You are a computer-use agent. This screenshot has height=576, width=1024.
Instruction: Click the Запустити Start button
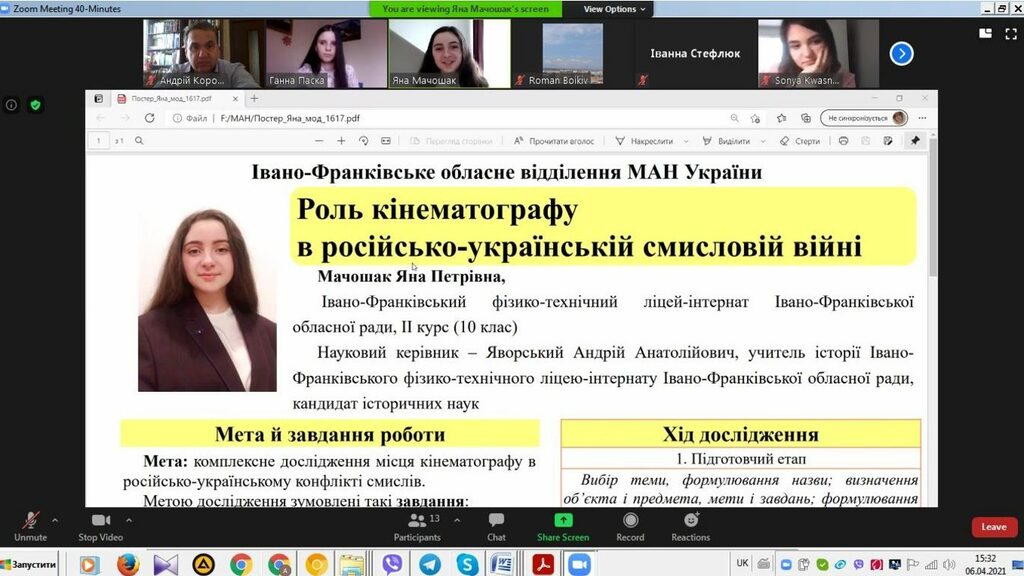click(29, 564)
